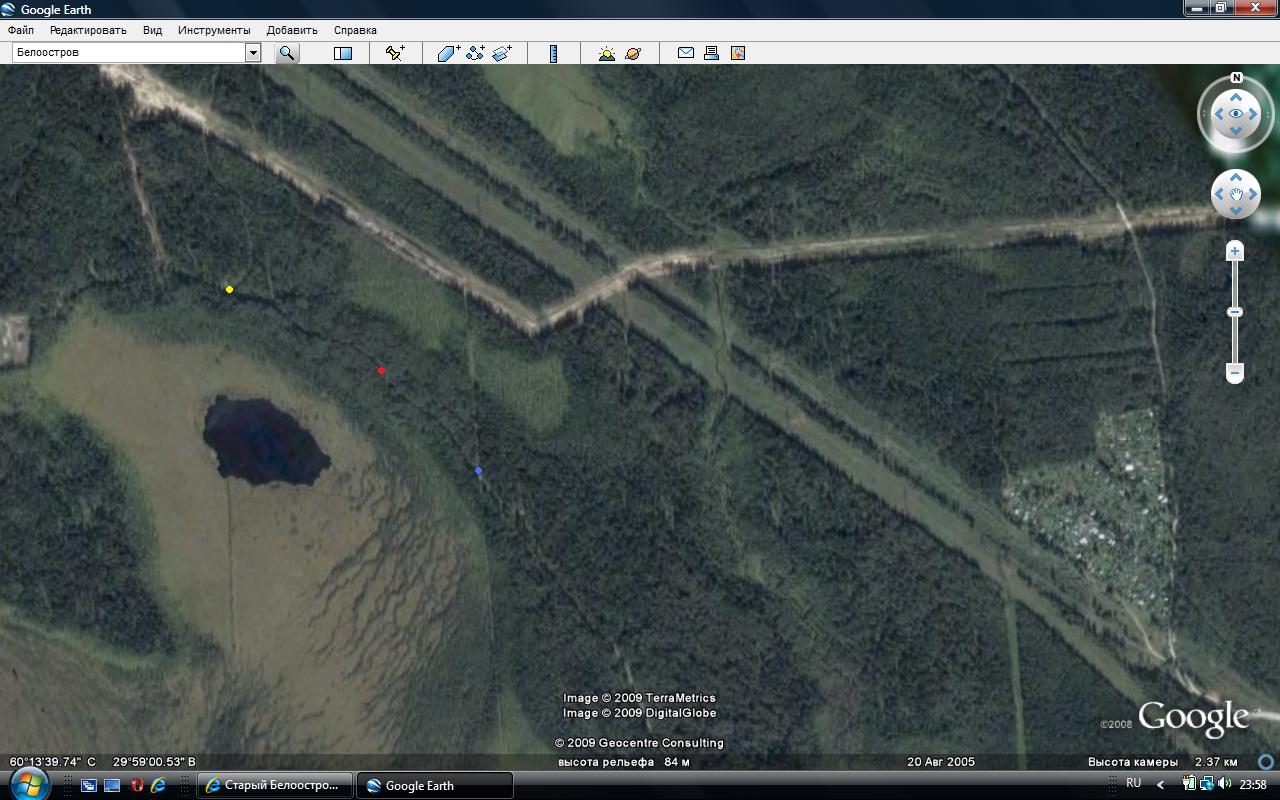Toggle the sidebar panel icon

coord(343,53)
